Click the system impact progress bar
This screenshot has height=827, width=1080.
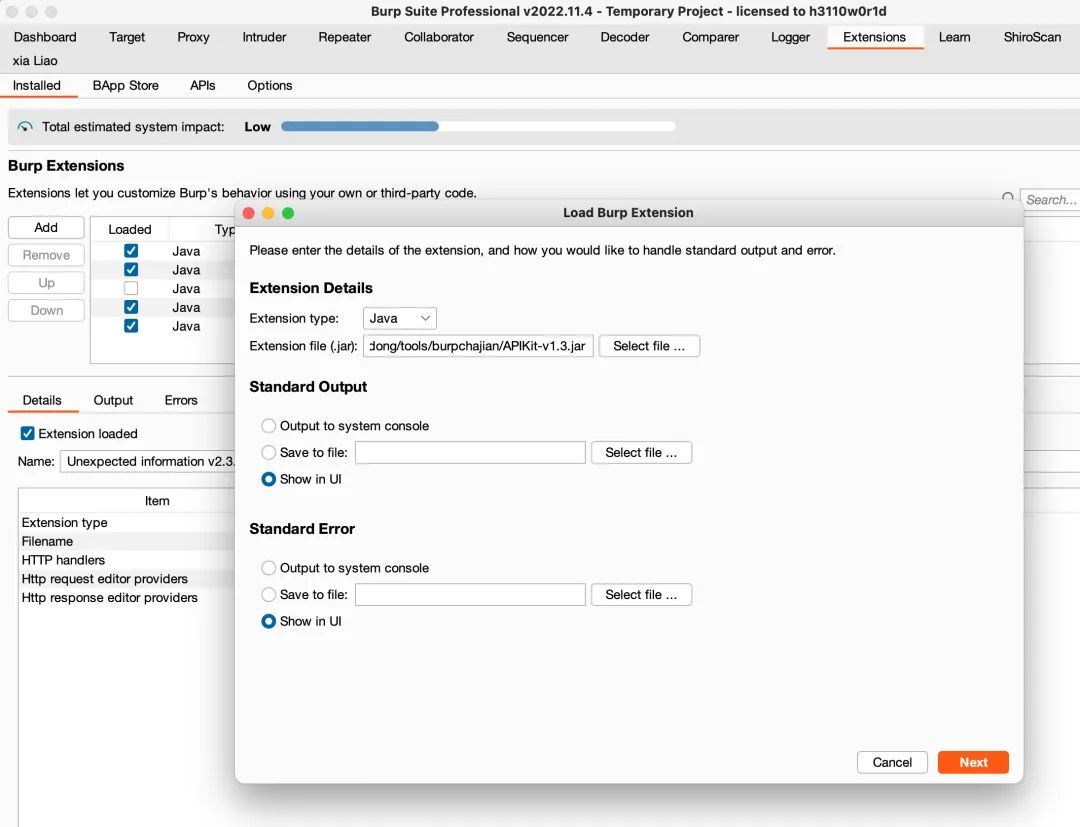tap(478, 126)
